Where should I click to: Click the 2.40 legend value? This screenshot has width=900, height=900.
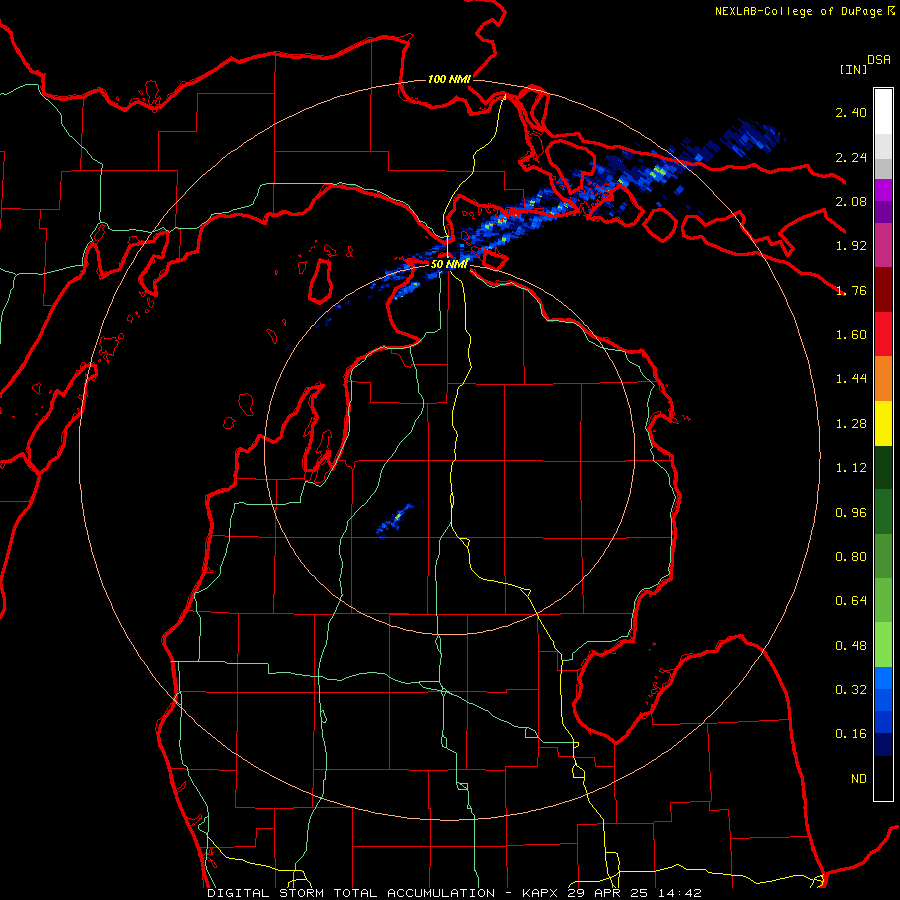click(851, 112)
